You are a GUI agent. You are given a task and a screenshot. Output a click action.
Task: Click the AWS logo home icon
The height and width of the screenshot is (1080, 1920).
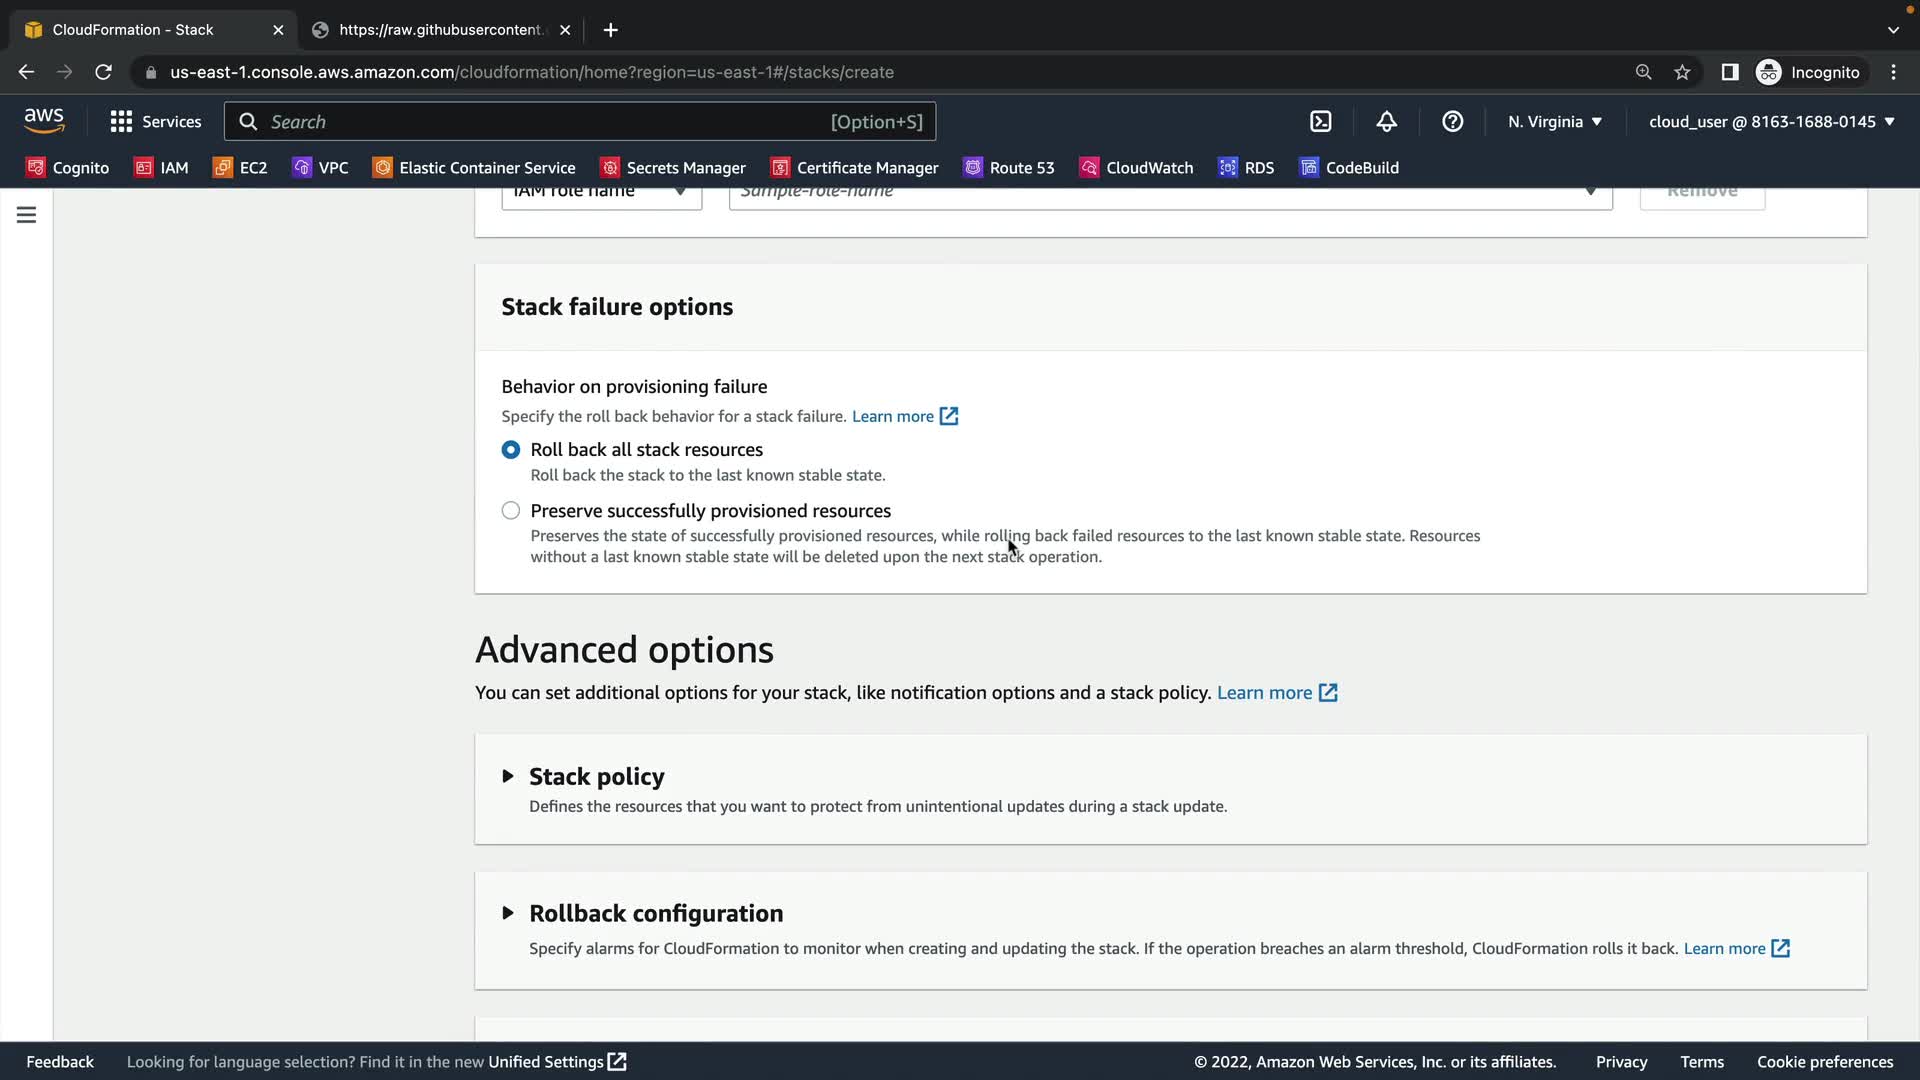[44, 120]
